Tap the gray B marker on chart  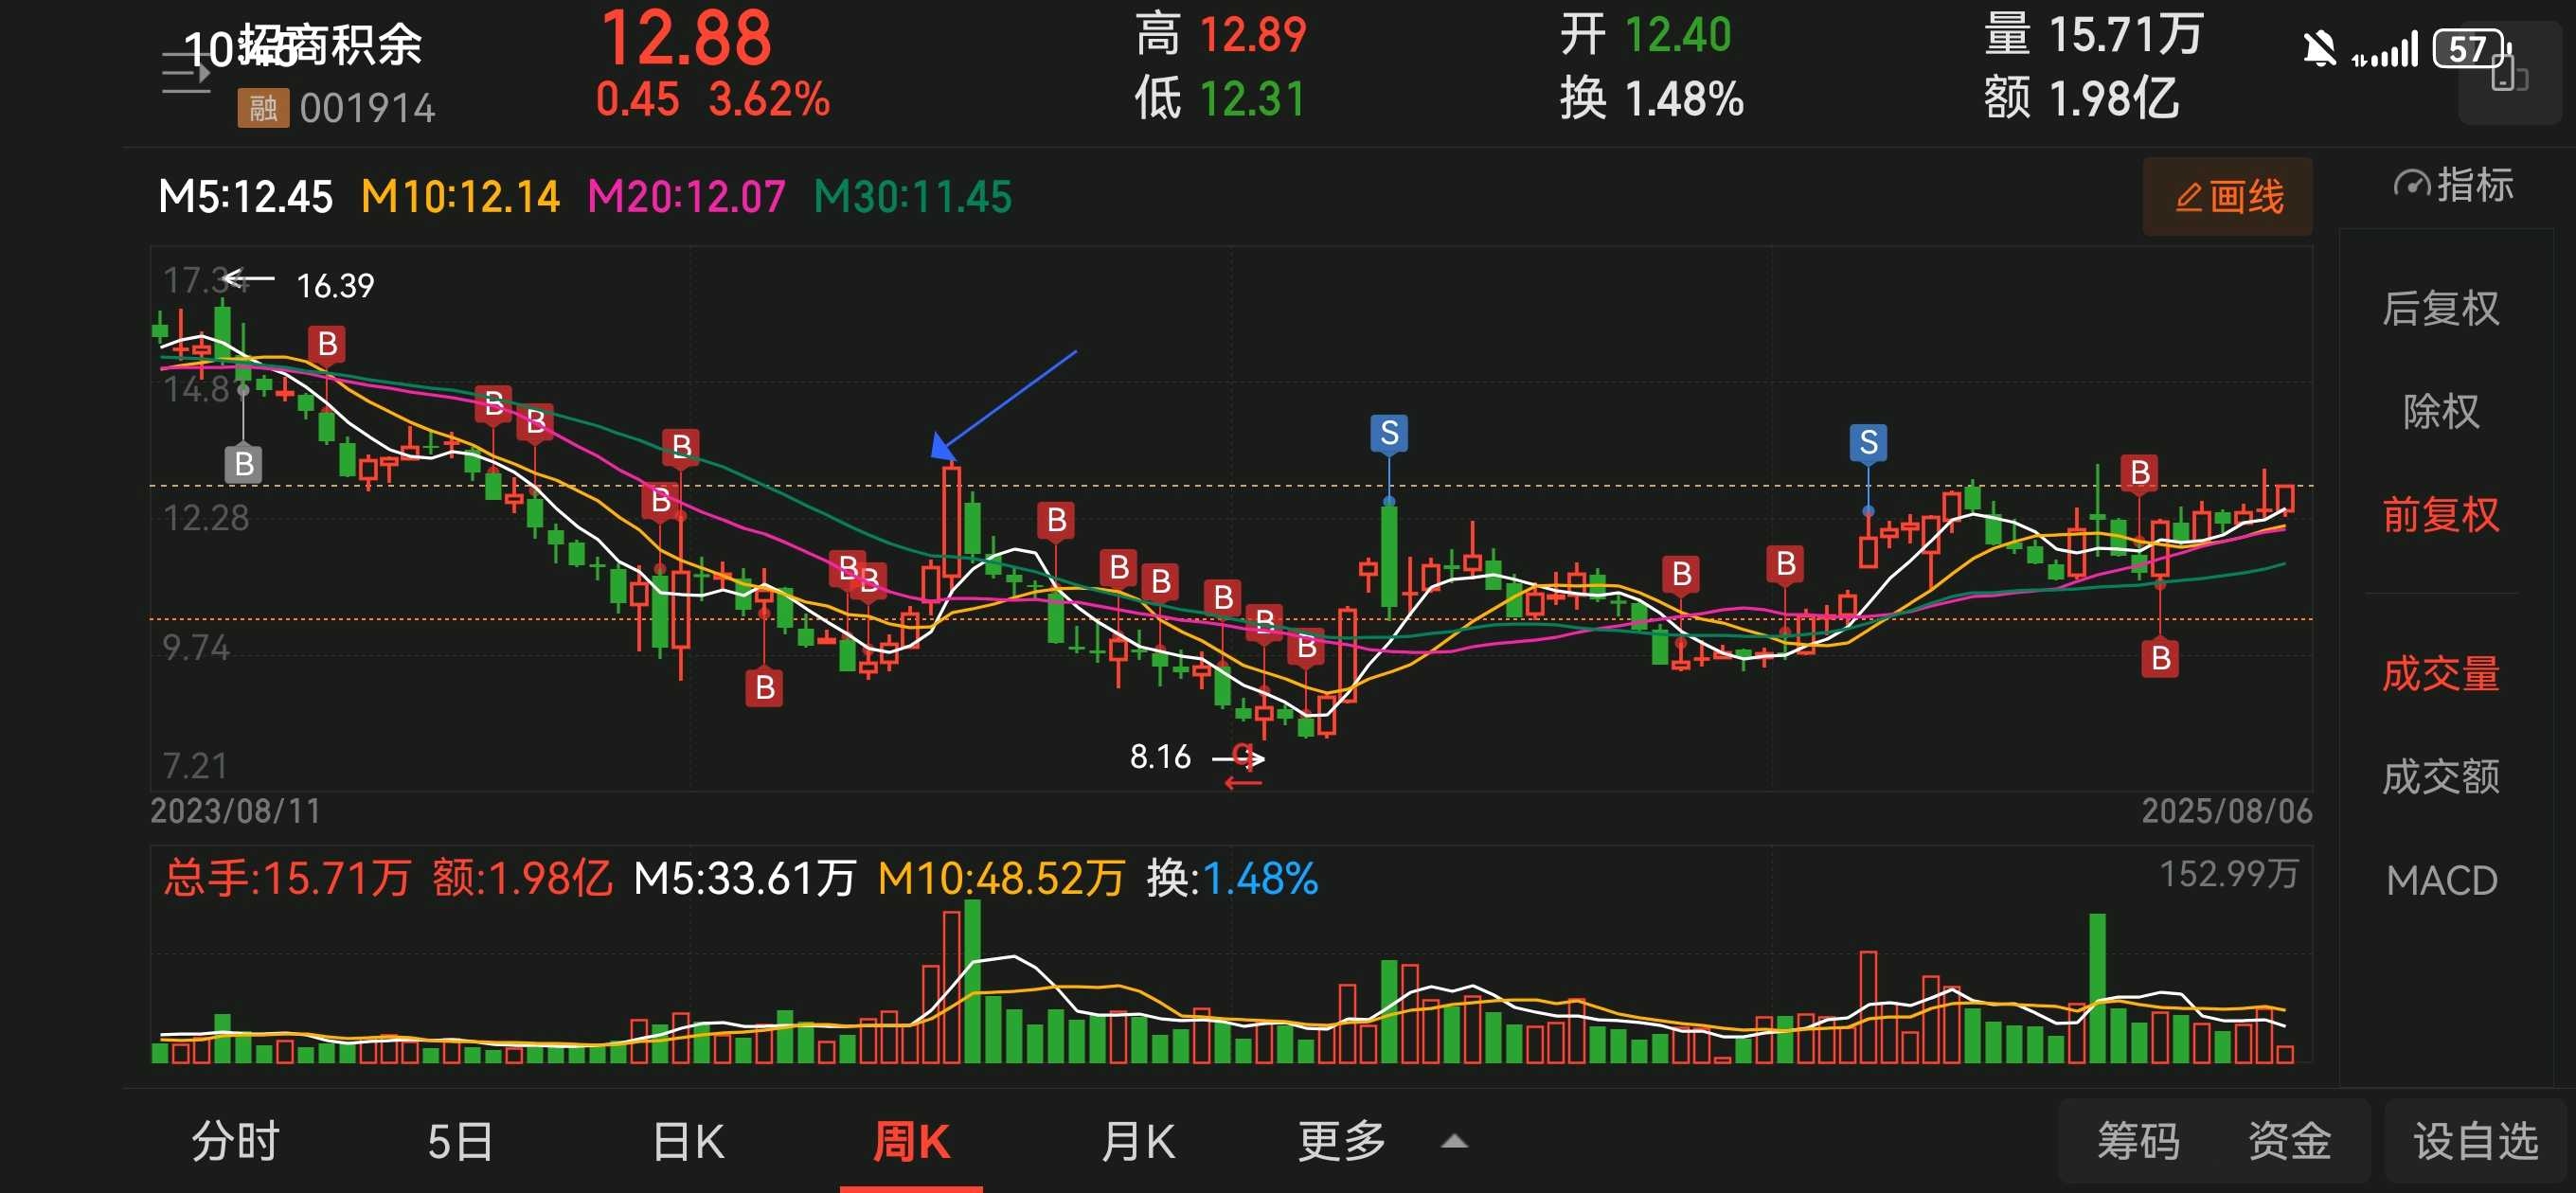click(x=243, y=464)
